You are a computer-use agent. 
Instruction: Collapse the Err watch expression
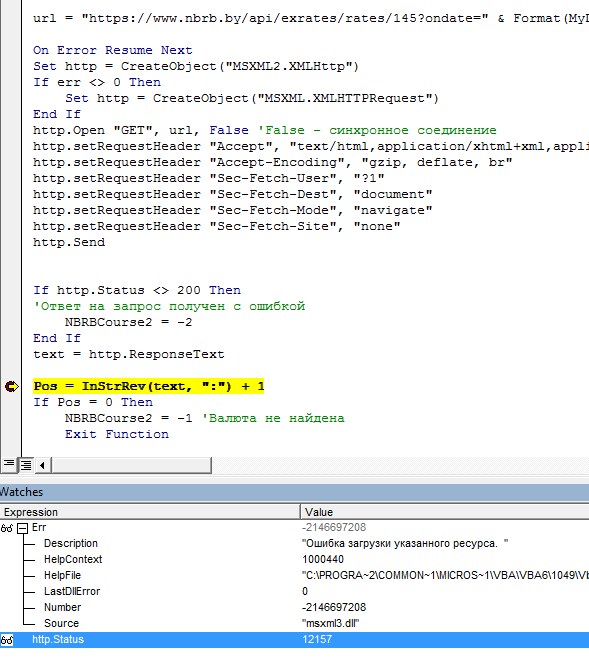[x=23, y=528]
